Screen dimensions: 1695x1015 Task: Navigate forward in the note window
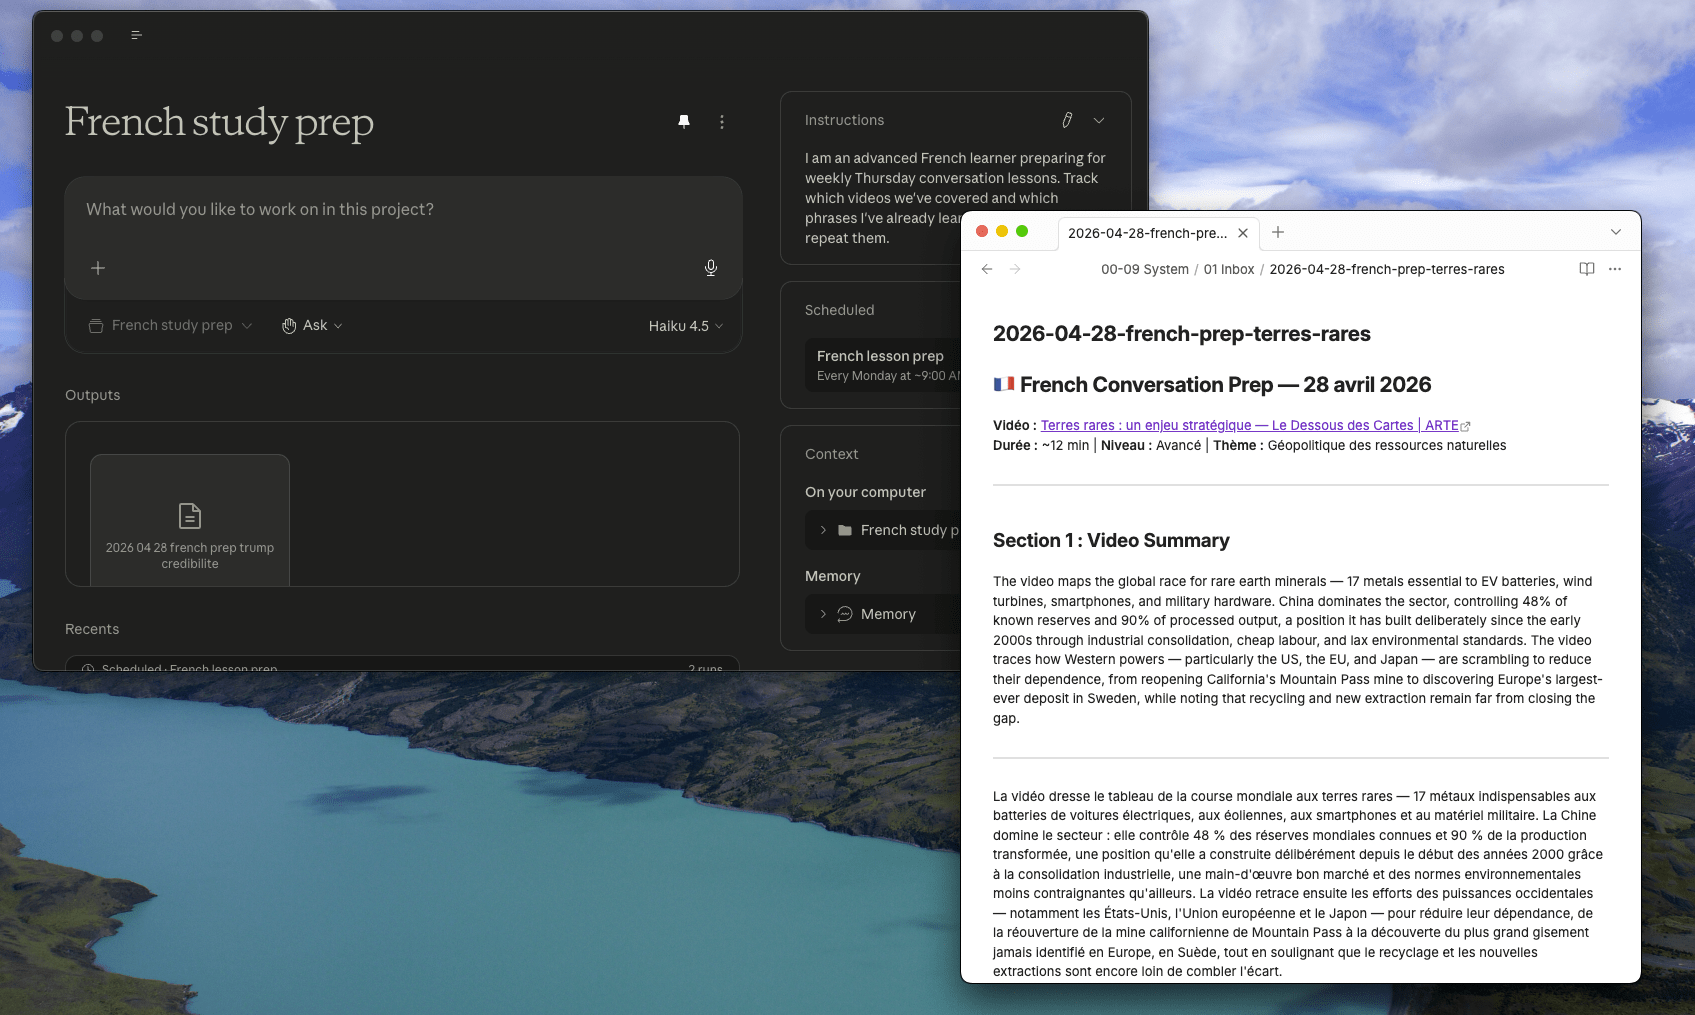pos(1015,269)
